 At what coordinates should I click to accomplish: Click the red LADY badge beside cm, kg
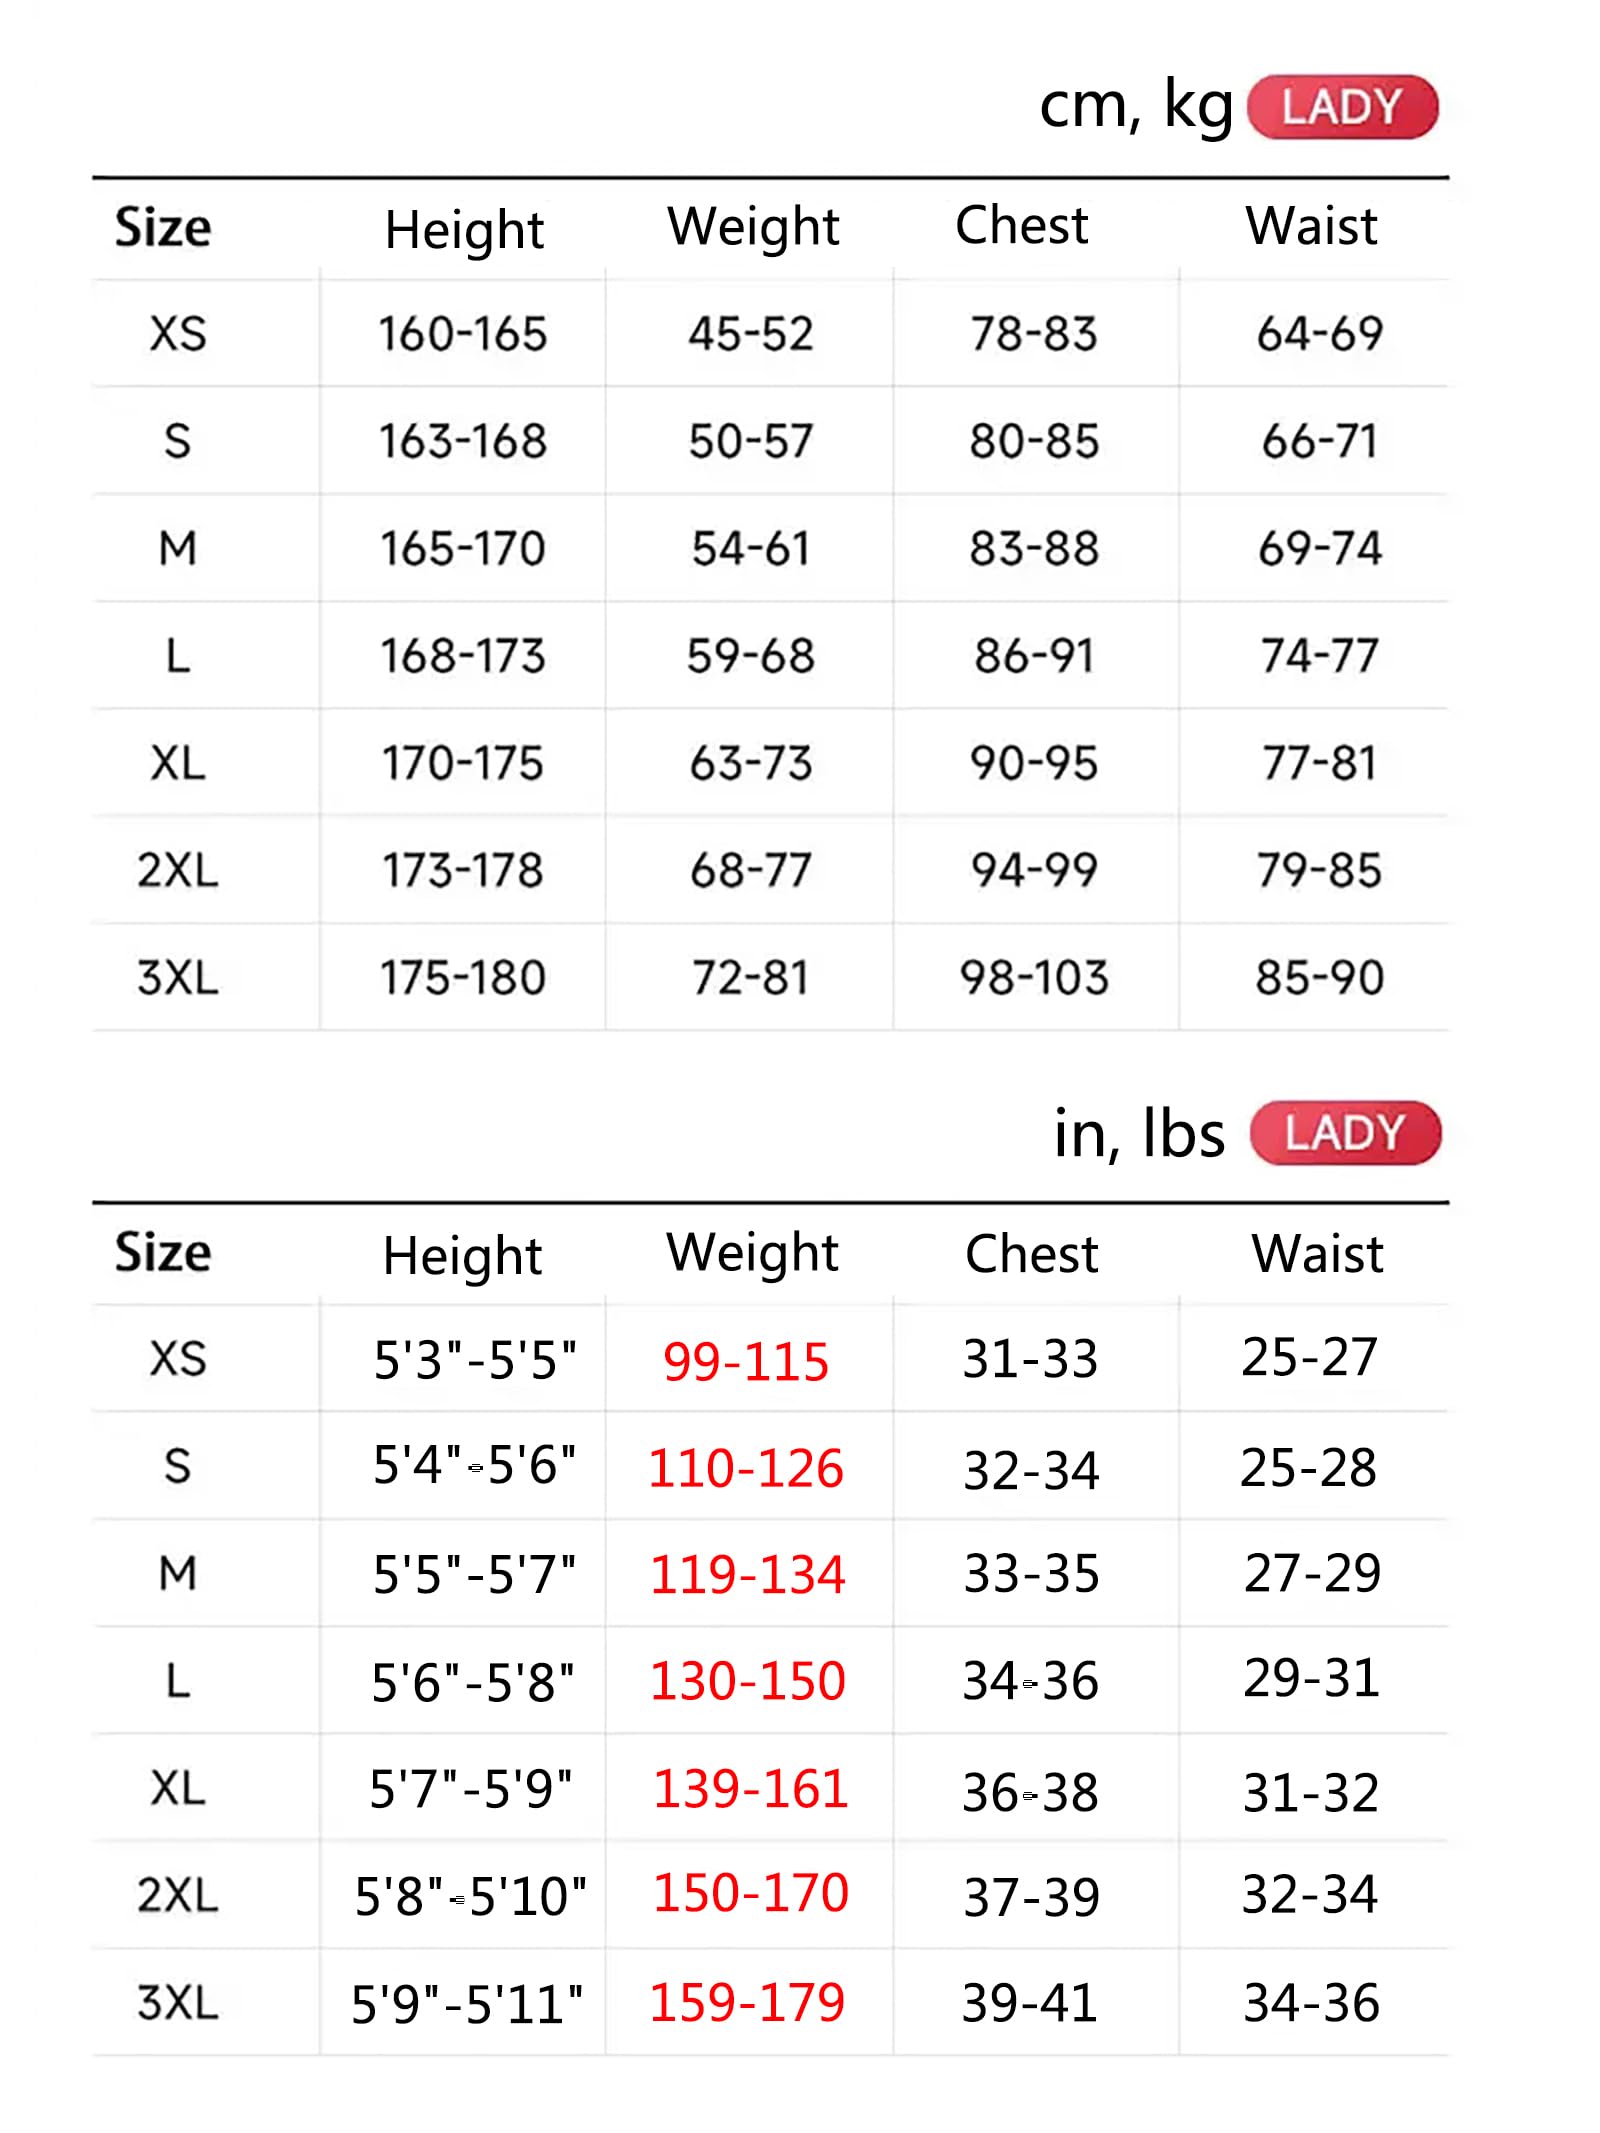1341,107
